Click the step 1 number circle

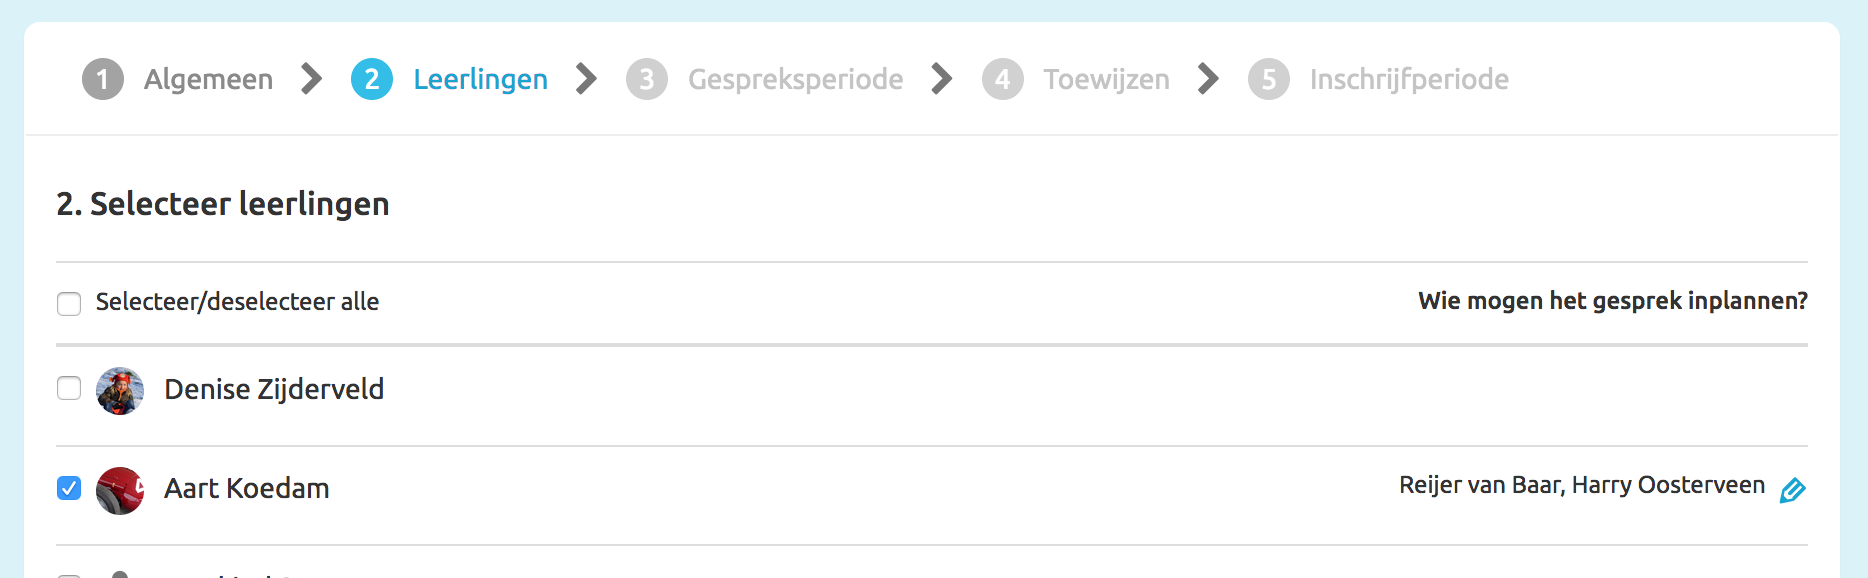tap(103, 80)
